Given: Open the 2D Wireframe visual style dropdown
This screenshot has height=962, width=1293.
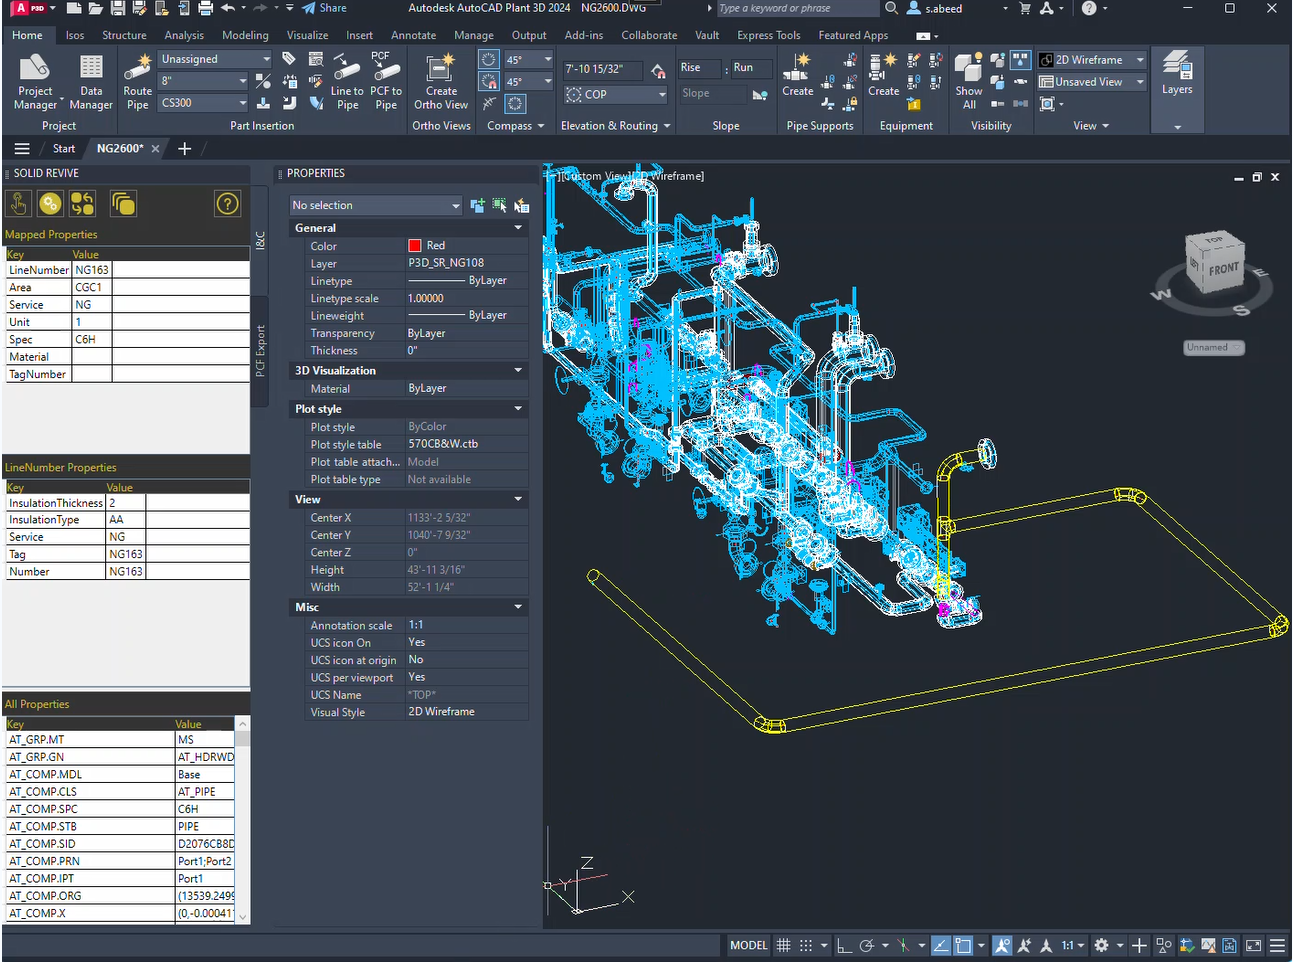Looking at the screenshot, I should tap(1091, 60).
